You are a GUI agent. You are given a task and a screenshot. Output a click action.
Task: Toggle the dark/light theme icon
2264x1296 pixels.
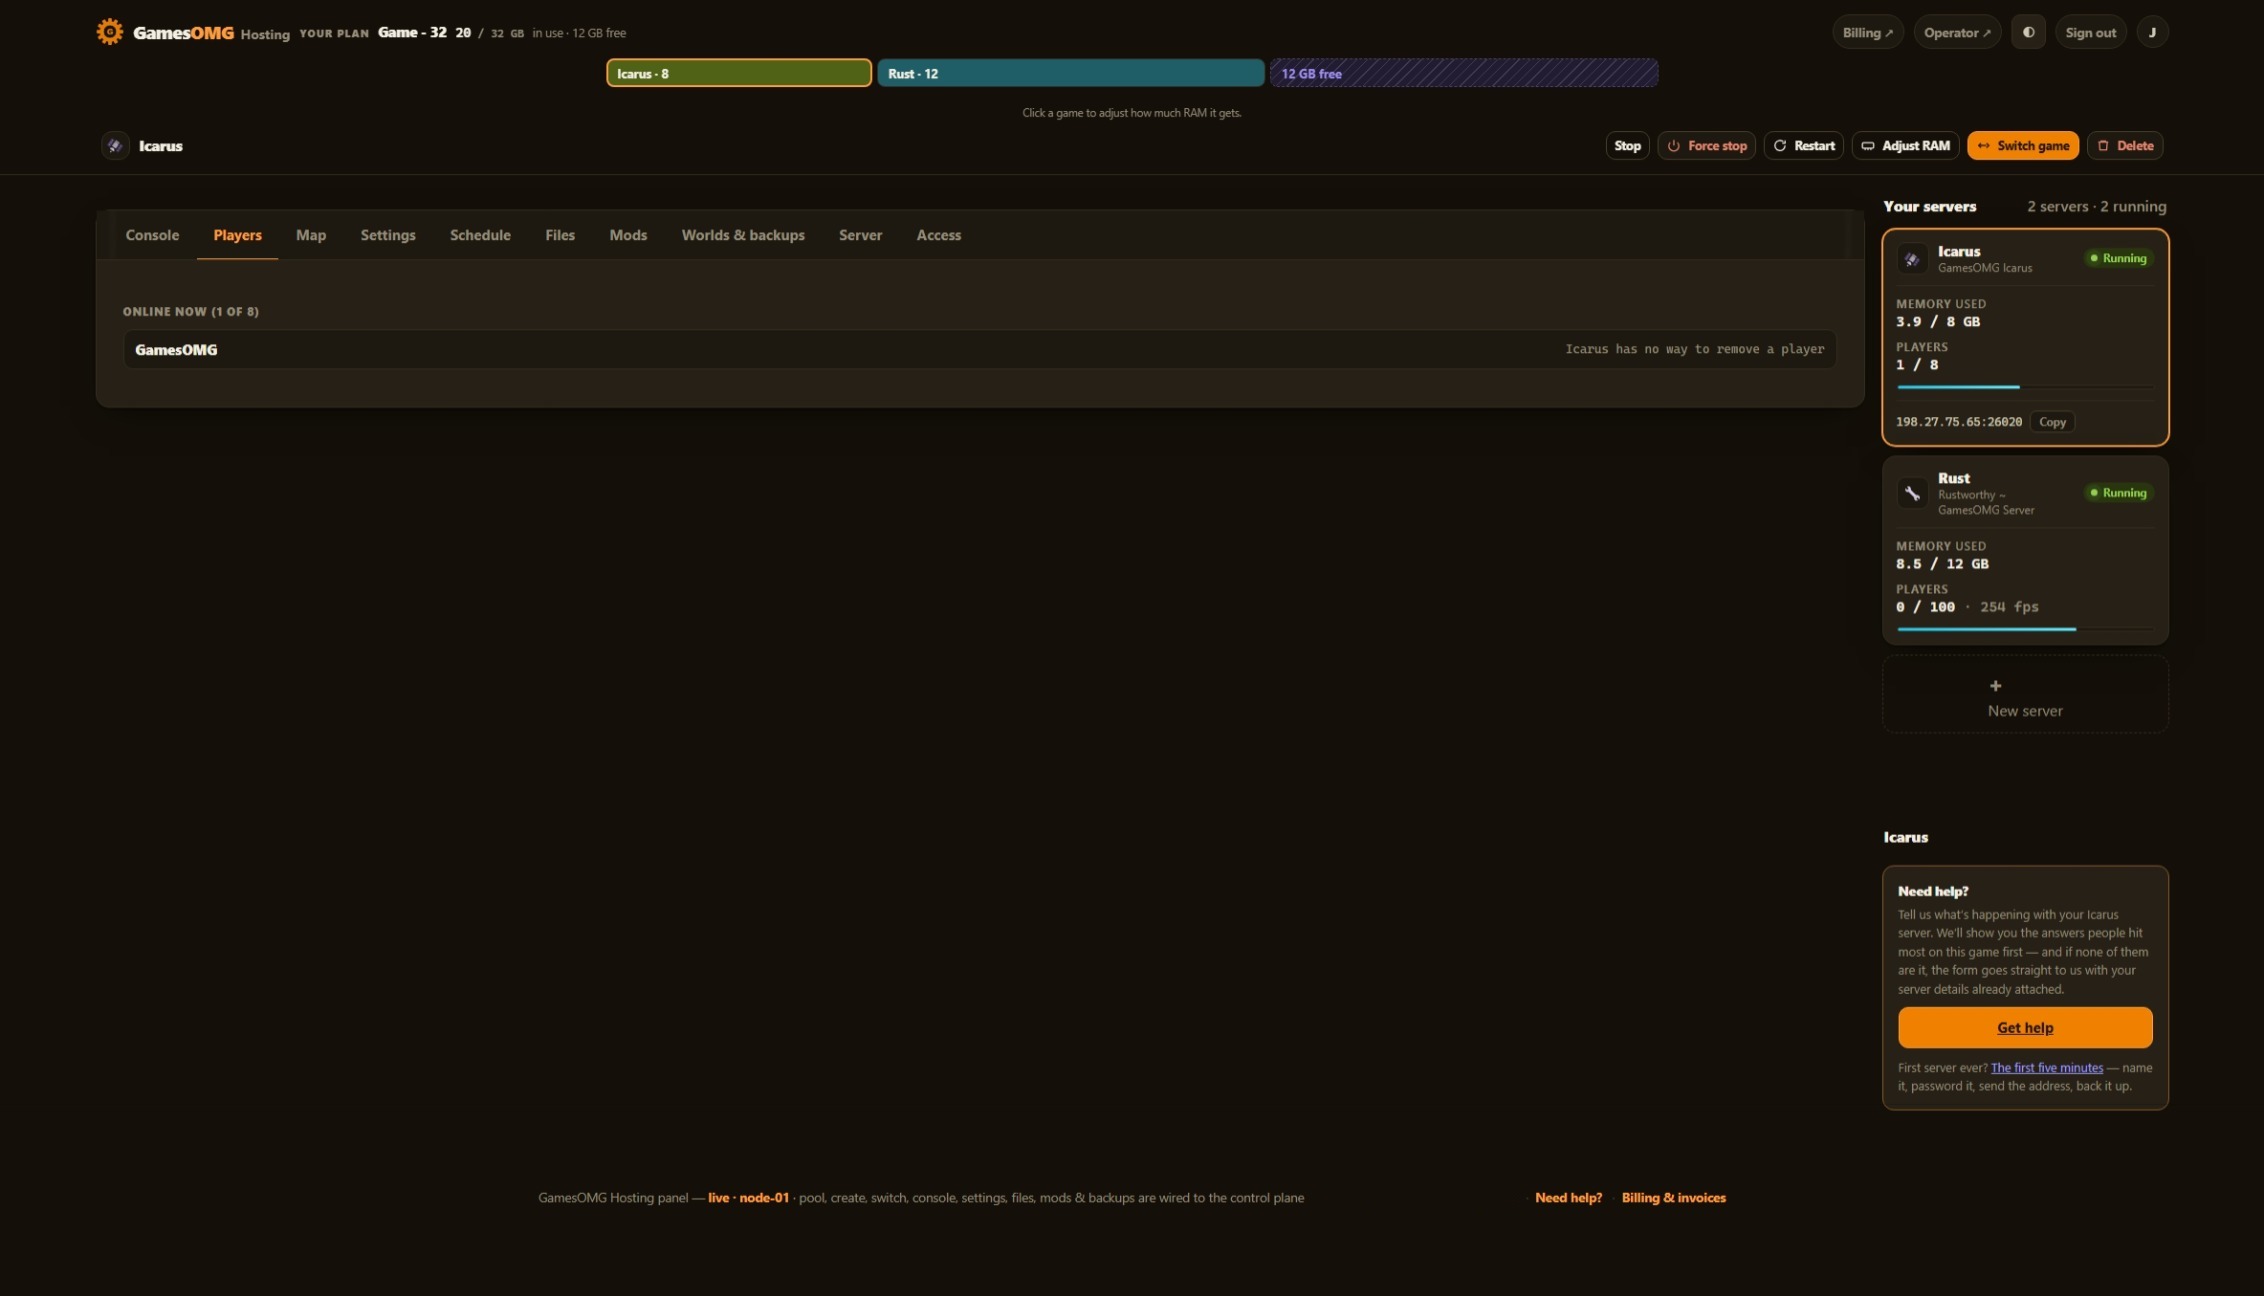[2028, 32]
